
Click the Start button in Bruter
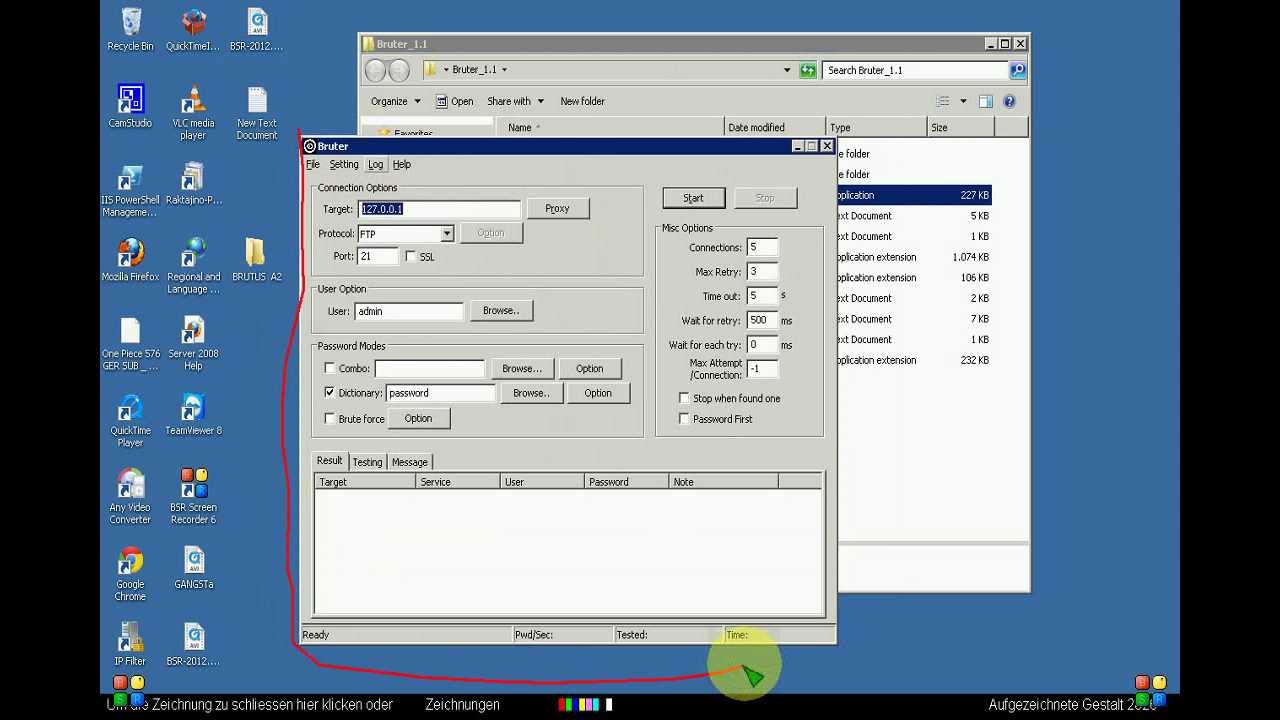(693, 198)
